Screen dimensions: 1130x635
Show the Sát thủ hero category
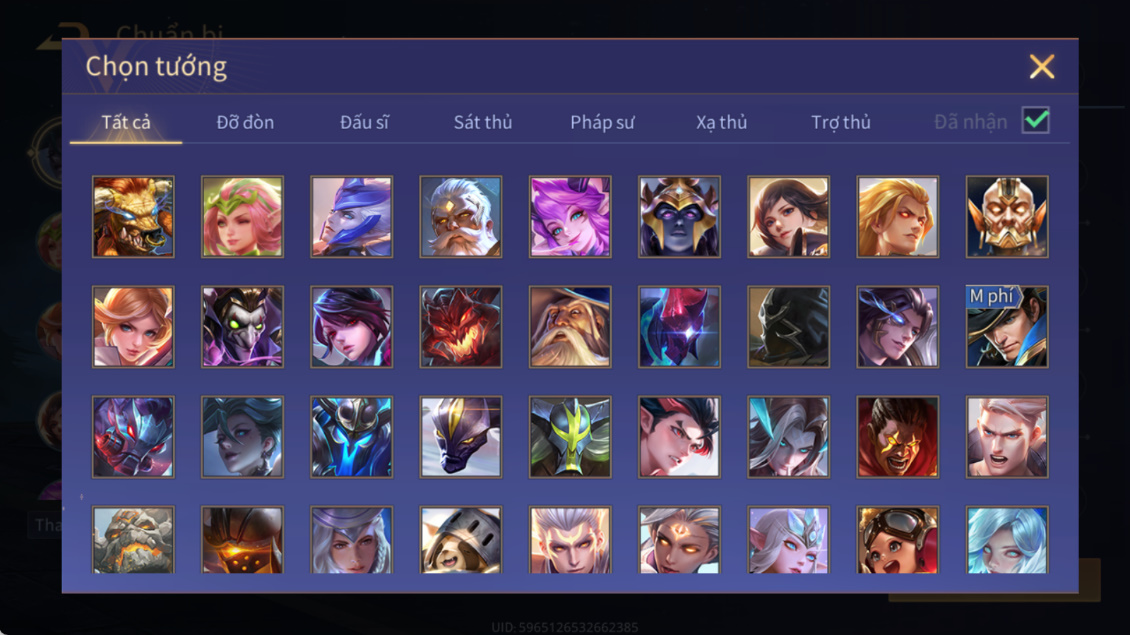(x=483, y=122)
